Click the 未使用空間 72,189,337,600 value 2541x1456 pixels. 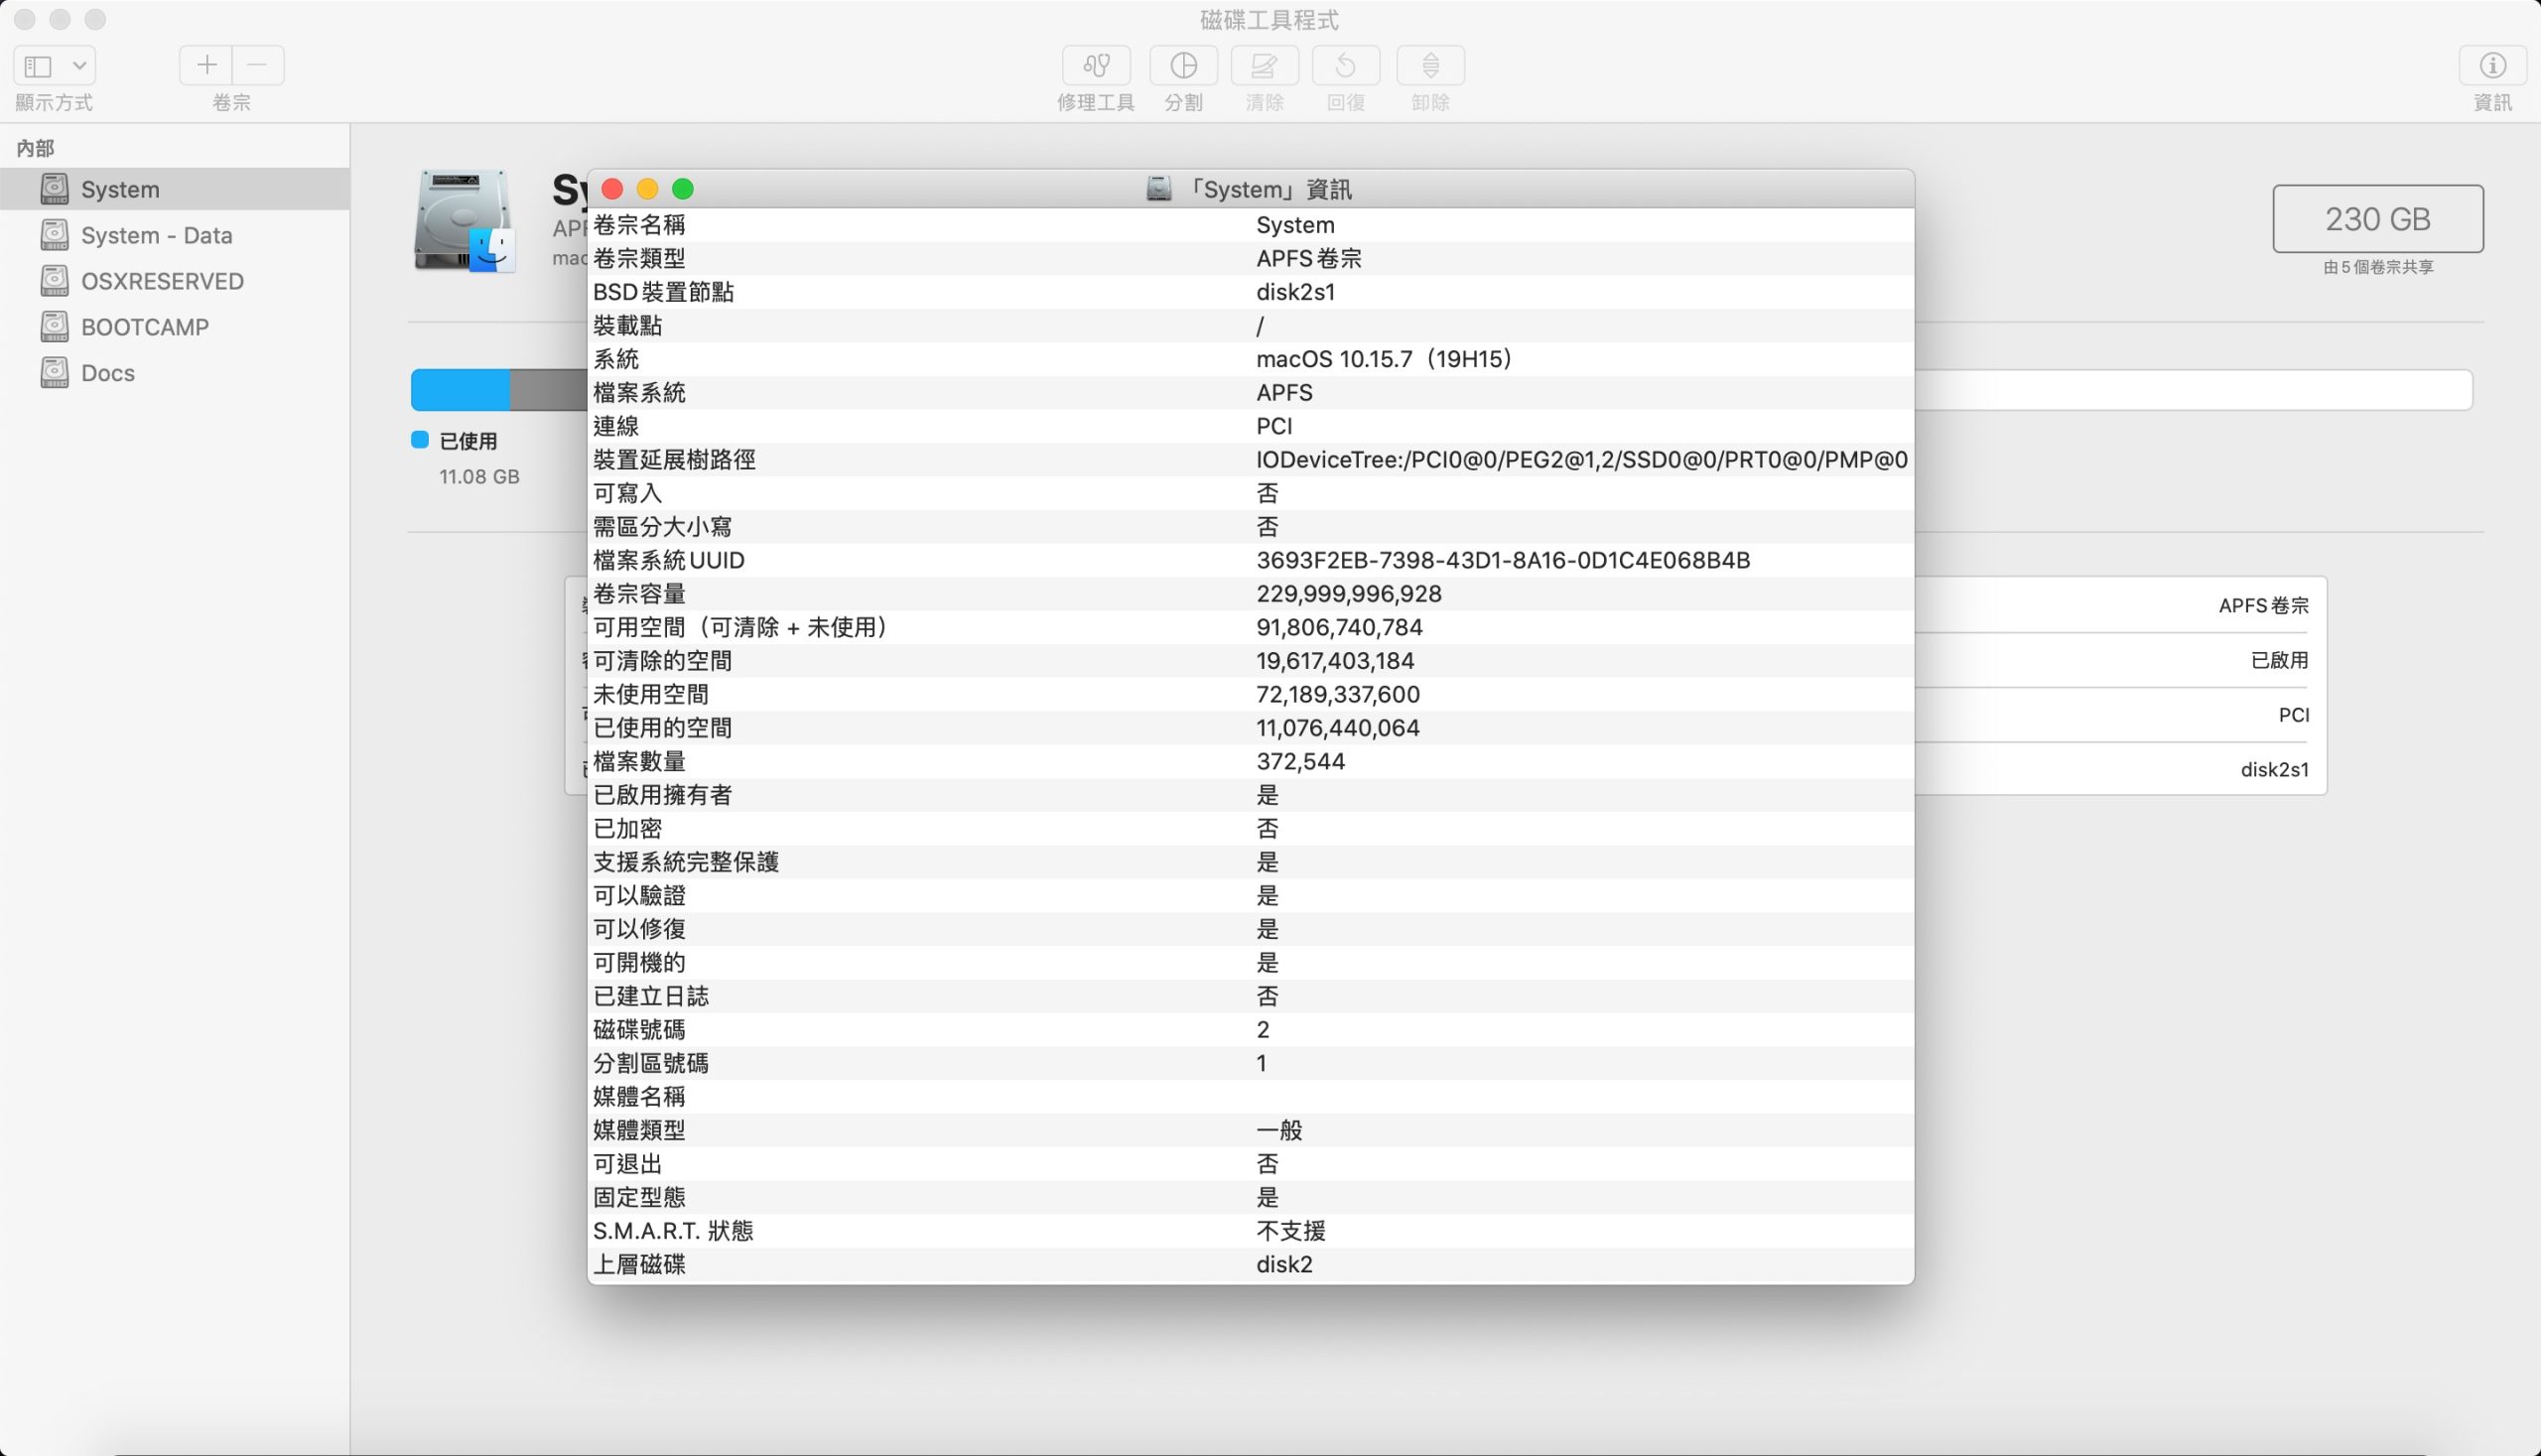coord(1338,694)
